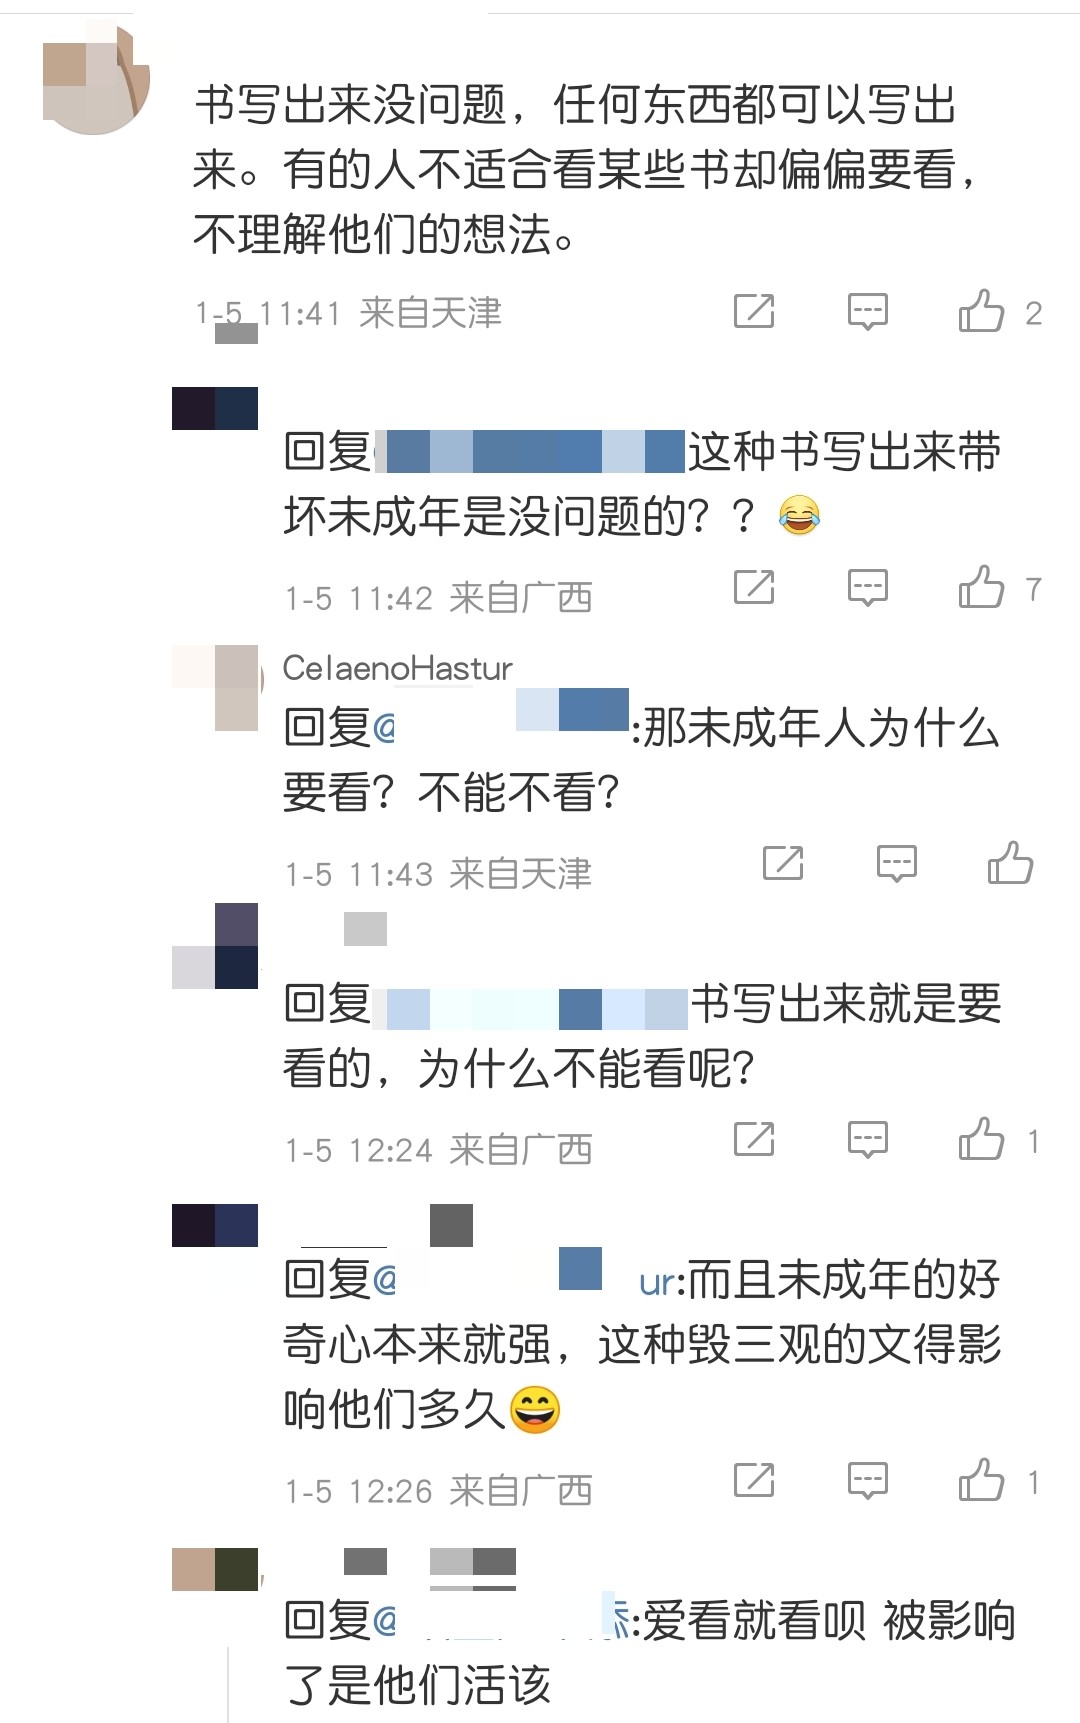Screen dimensions: 1080x1723
Task: Like the 11:42 reply from 广西
Action: click(x=981, y=587)
